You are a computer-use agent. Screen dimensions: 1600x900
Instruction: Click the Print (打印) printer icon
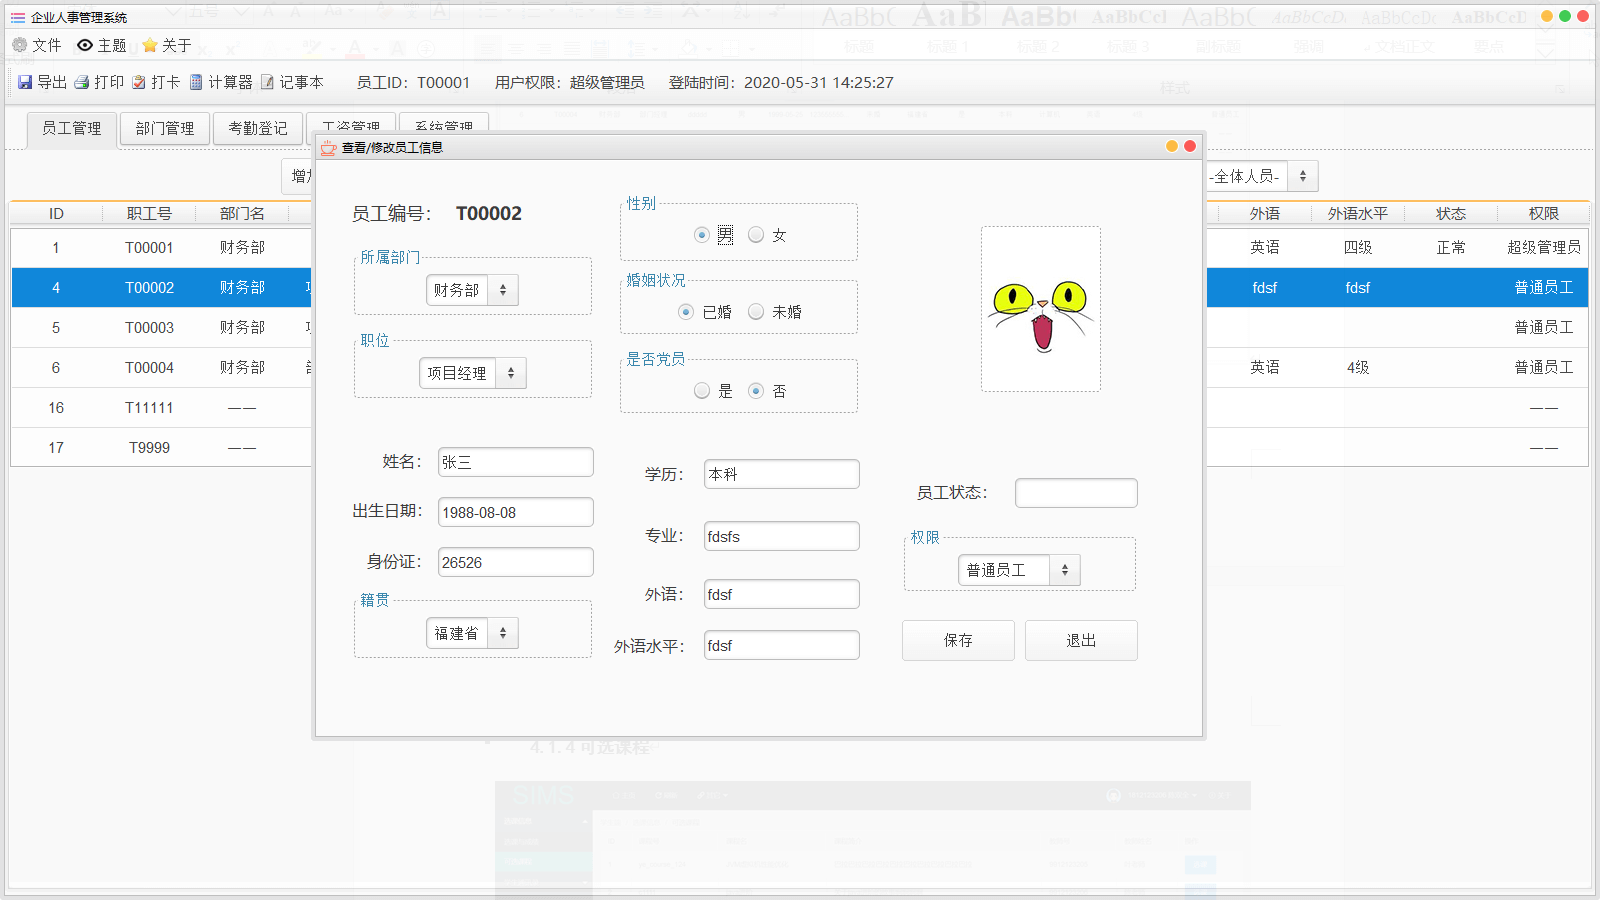[82, 82]
